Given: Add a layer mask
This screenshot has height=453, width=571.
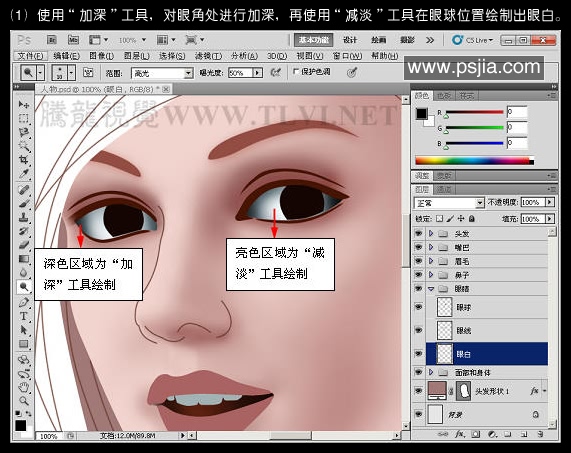Looking at the screenshot, I should click(475, 434).
